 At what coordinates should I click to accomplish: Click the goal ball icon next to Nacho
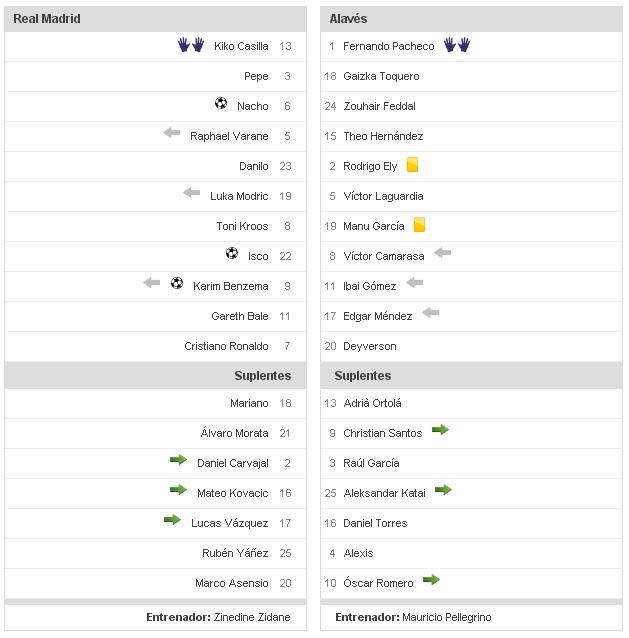[221, 103]
